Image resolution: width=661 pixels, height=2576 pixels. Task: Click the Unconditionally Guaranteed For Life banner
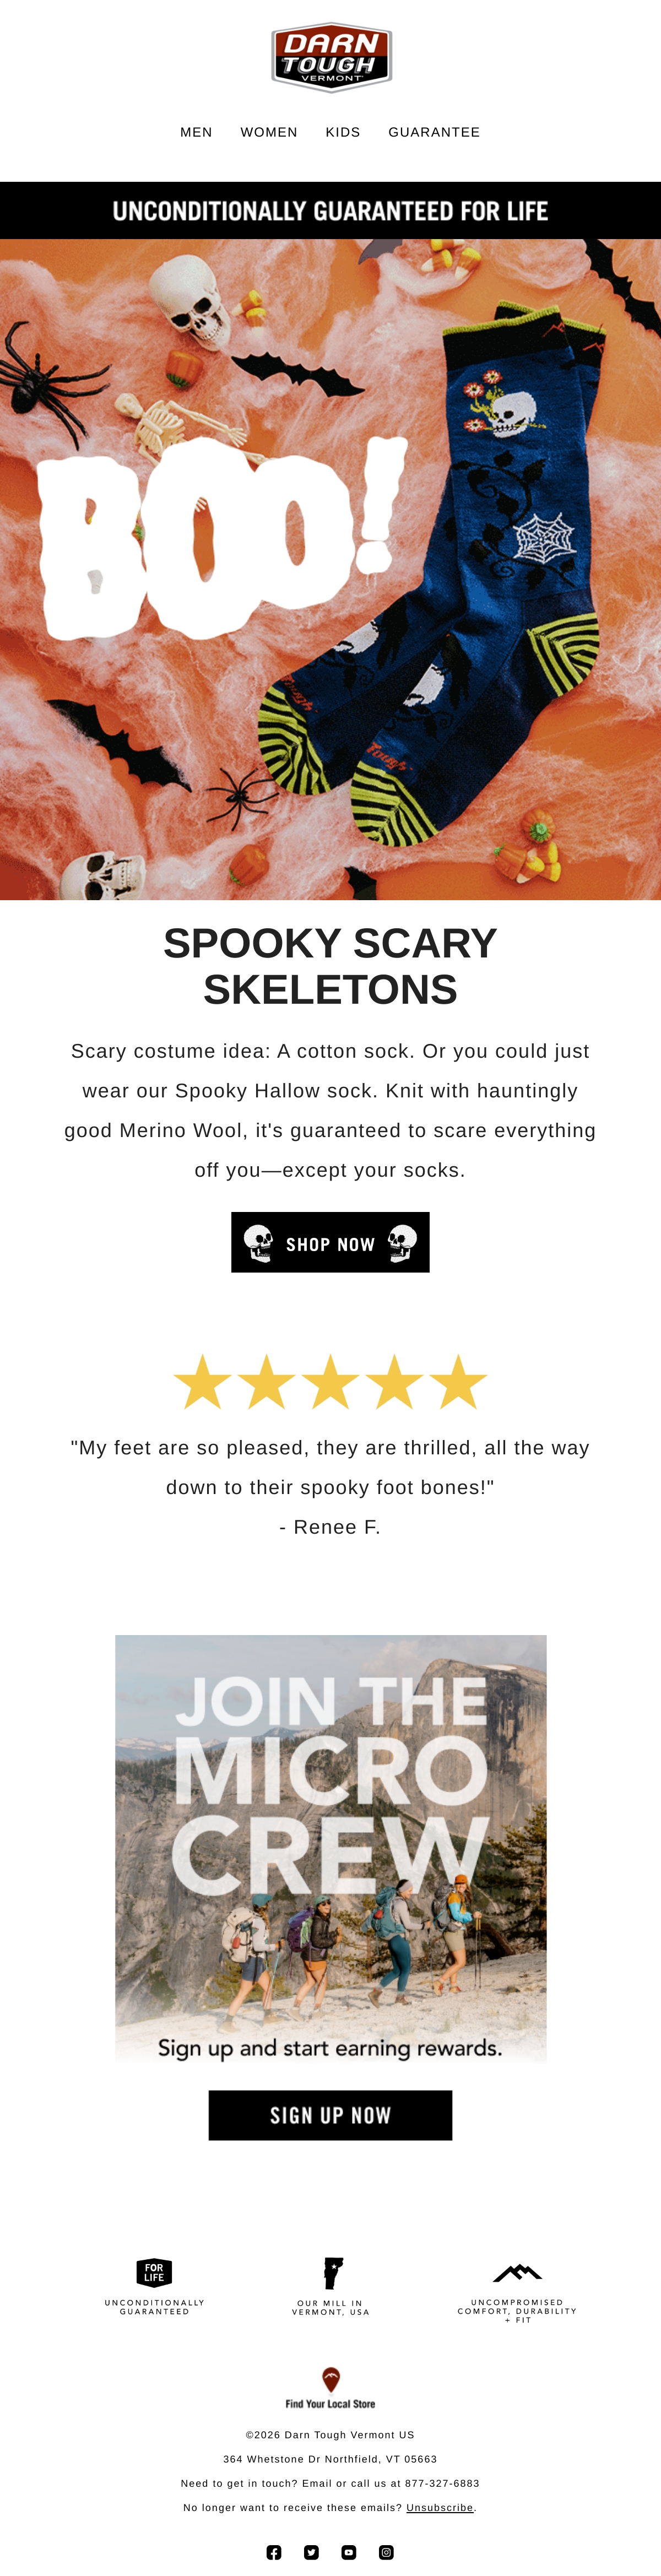coord(330,210)
